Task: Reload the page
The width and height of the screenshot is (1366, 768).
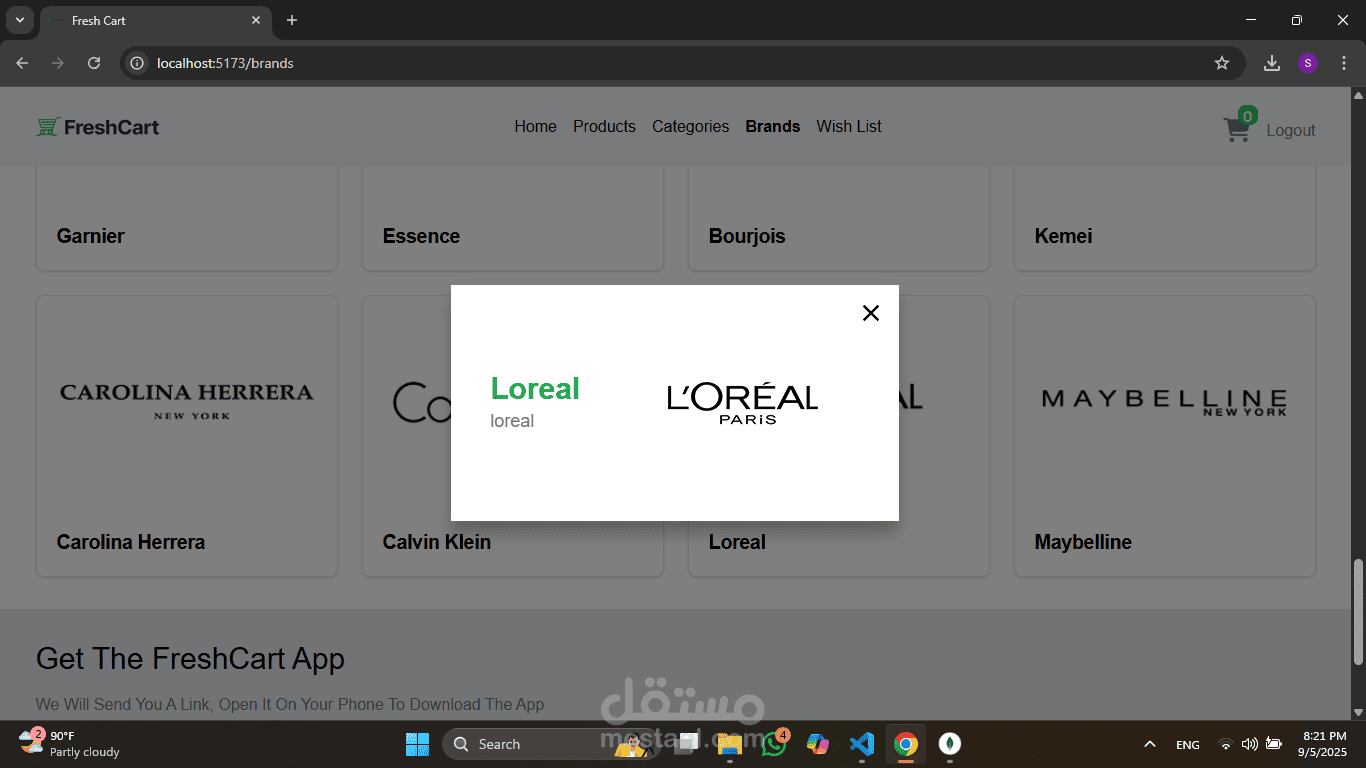Action: coord(94,63)
